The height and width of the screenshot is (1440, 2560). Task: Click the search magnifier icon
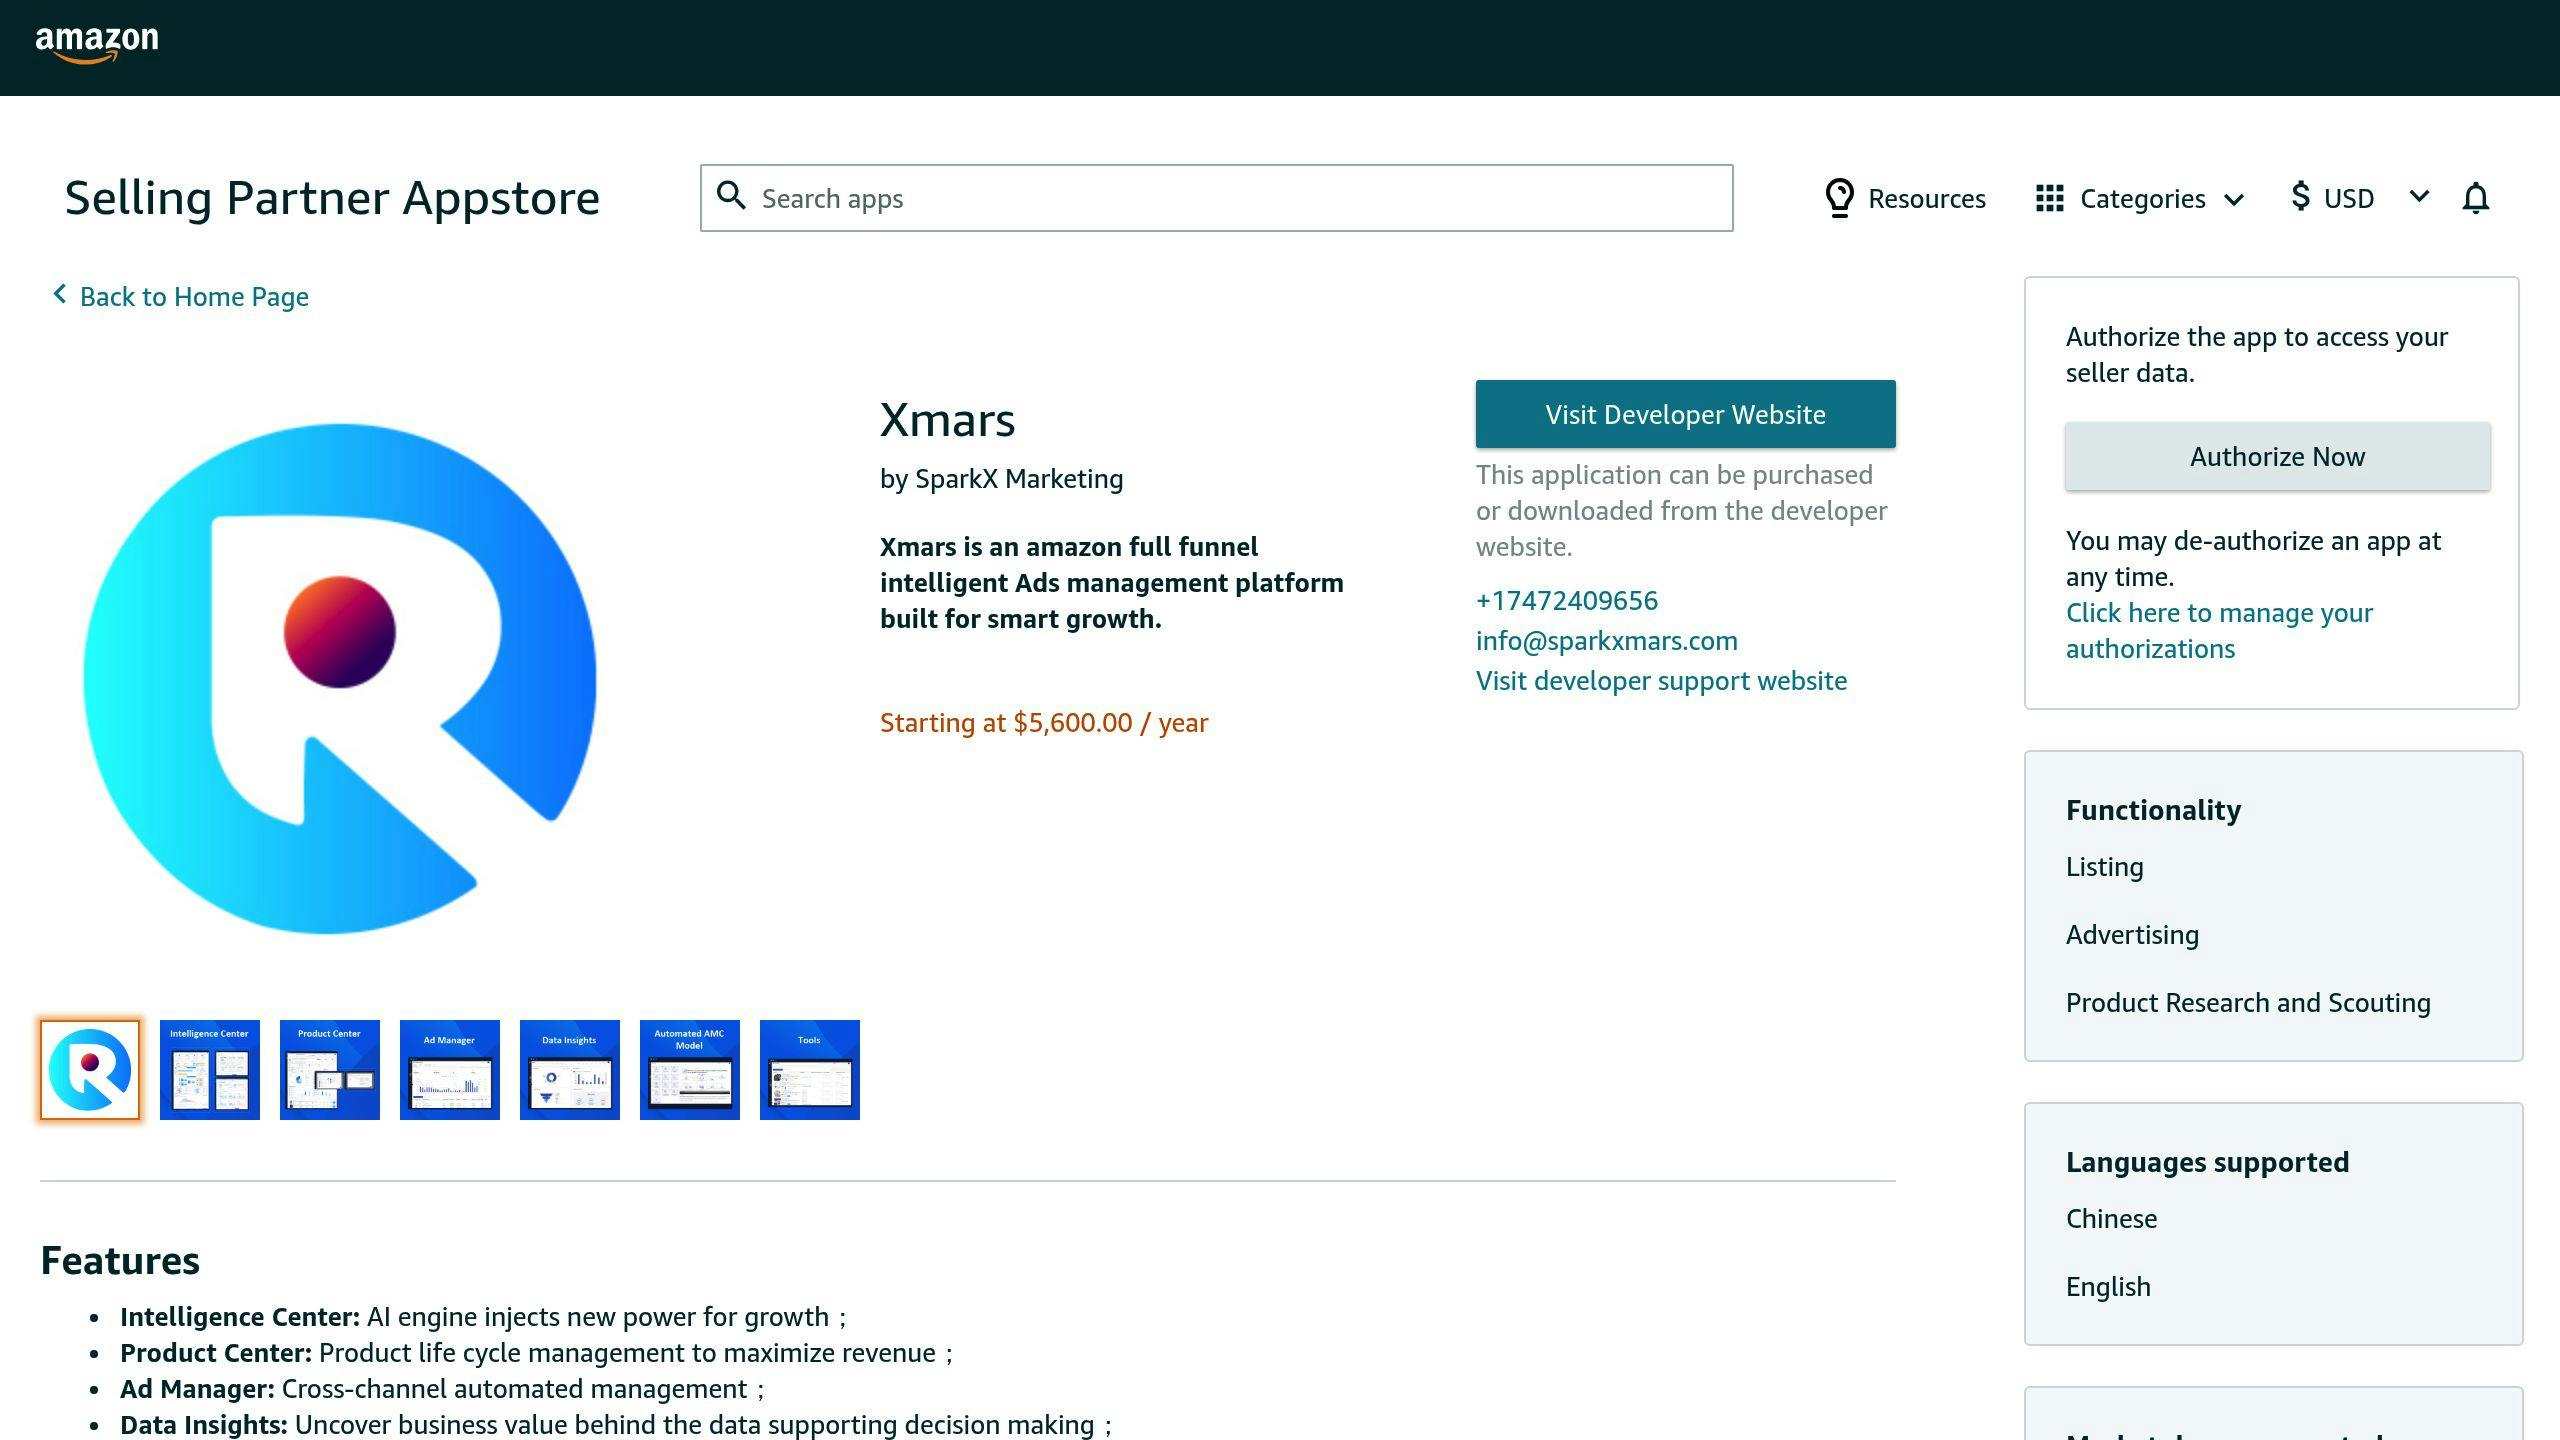(x=732, y=196)
